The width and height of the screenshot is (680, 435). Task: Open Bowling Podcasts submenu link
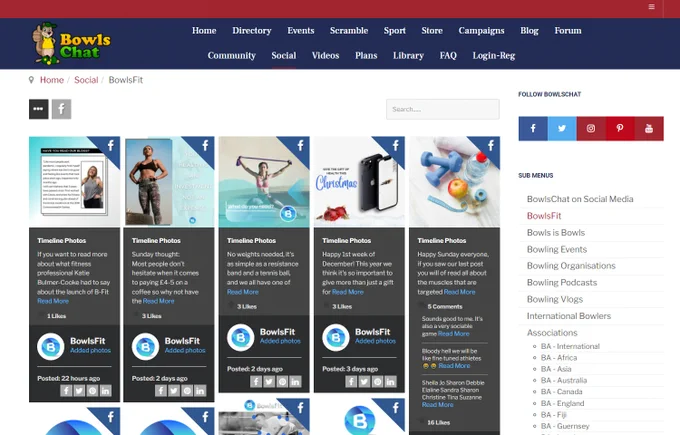(x=562, y=282)
